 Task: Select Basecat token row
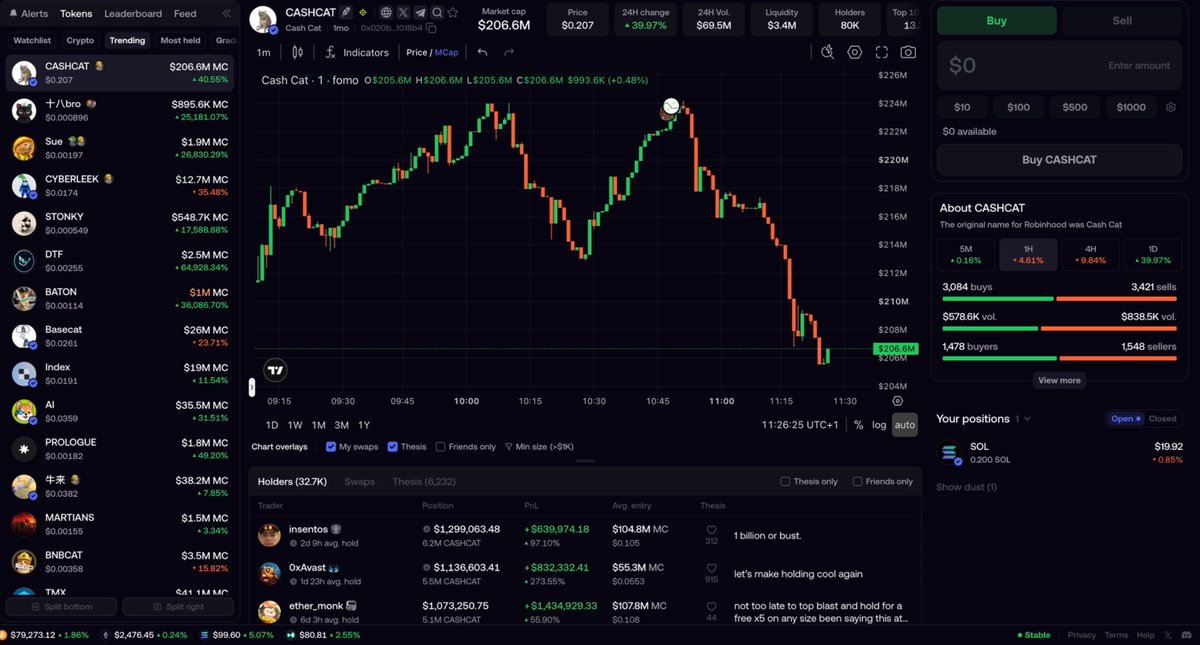click(120, 337)
